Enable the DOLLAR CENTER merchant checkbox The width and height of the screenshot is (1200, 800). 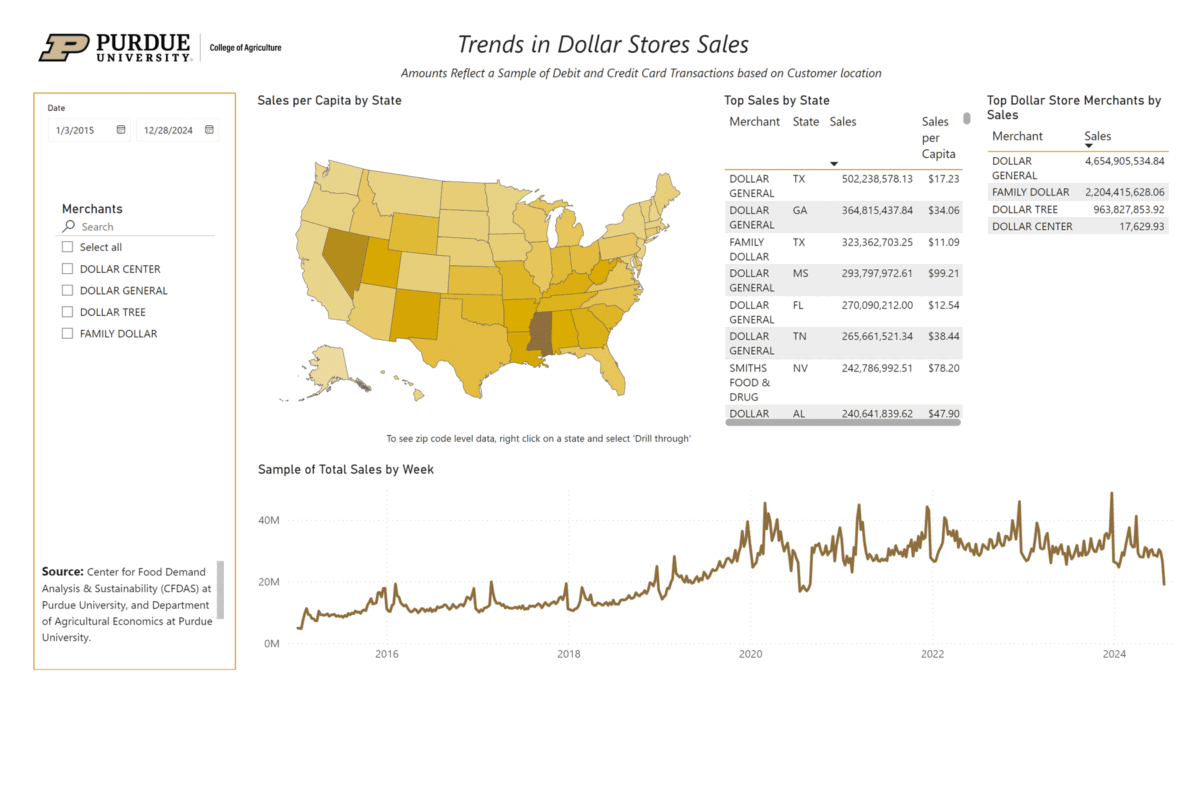67,269
